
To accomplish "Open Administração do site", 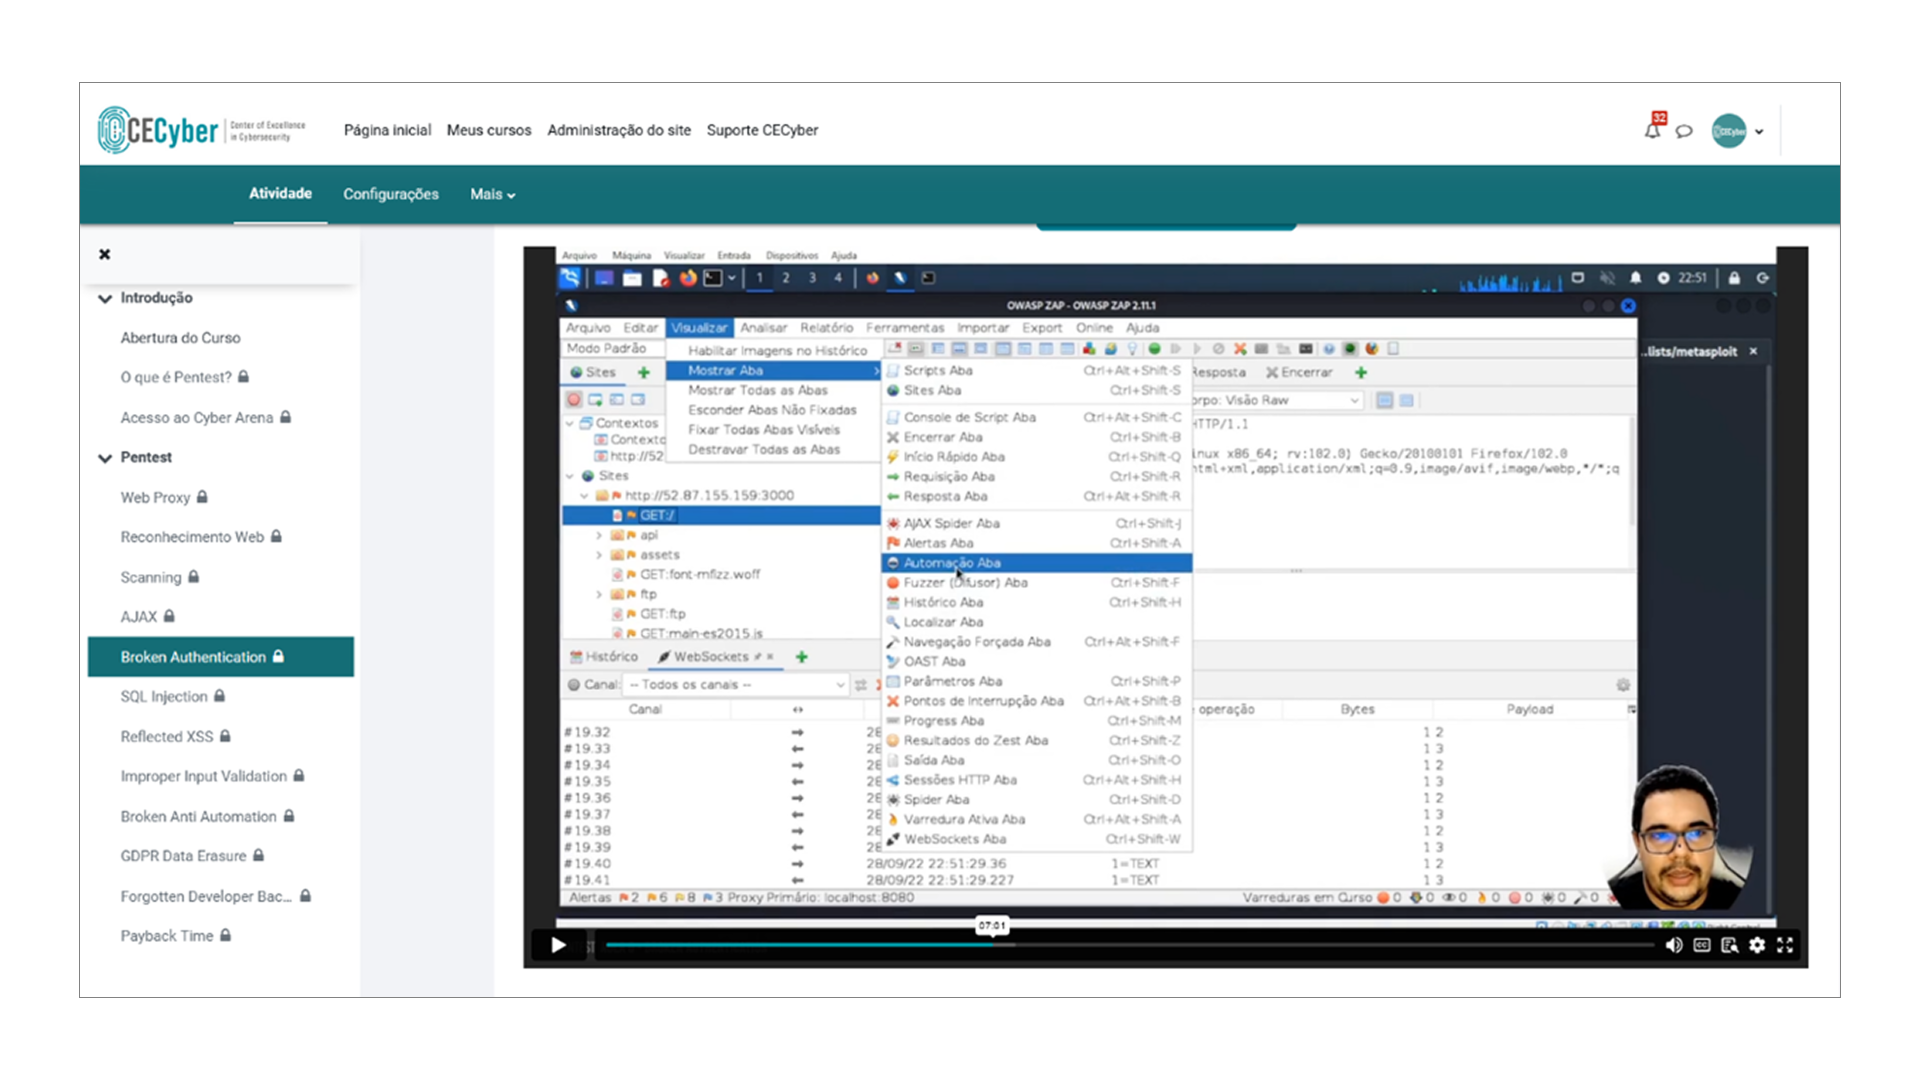I will (619, 130).
